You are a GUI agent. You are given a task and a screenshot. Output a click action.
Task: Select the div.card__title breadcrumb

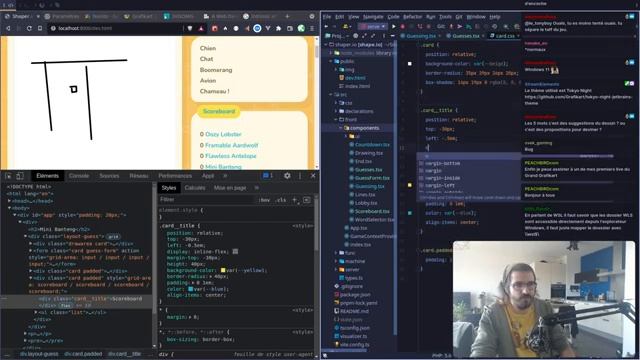(x=124, y=354)
